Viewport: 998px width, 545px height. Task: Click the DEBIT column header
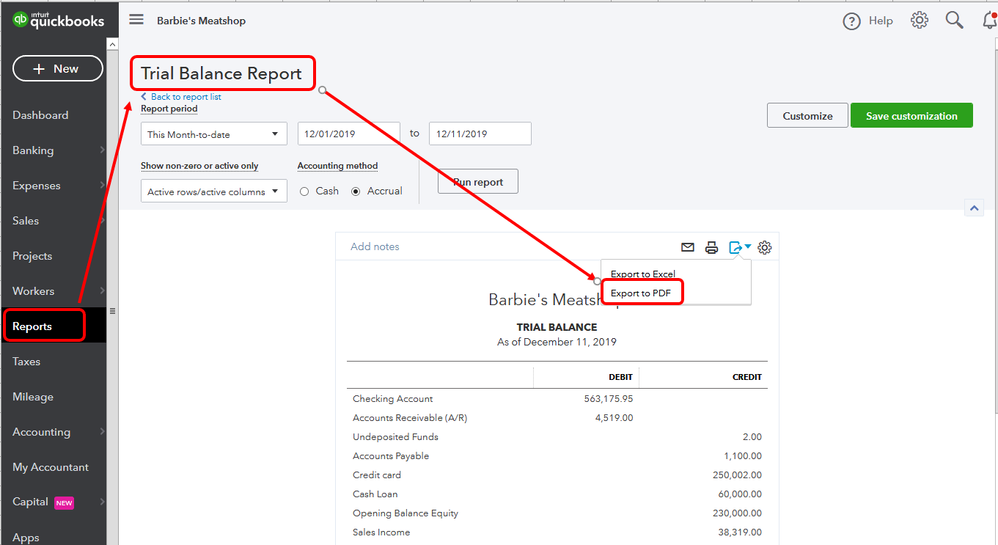point(620,377)
